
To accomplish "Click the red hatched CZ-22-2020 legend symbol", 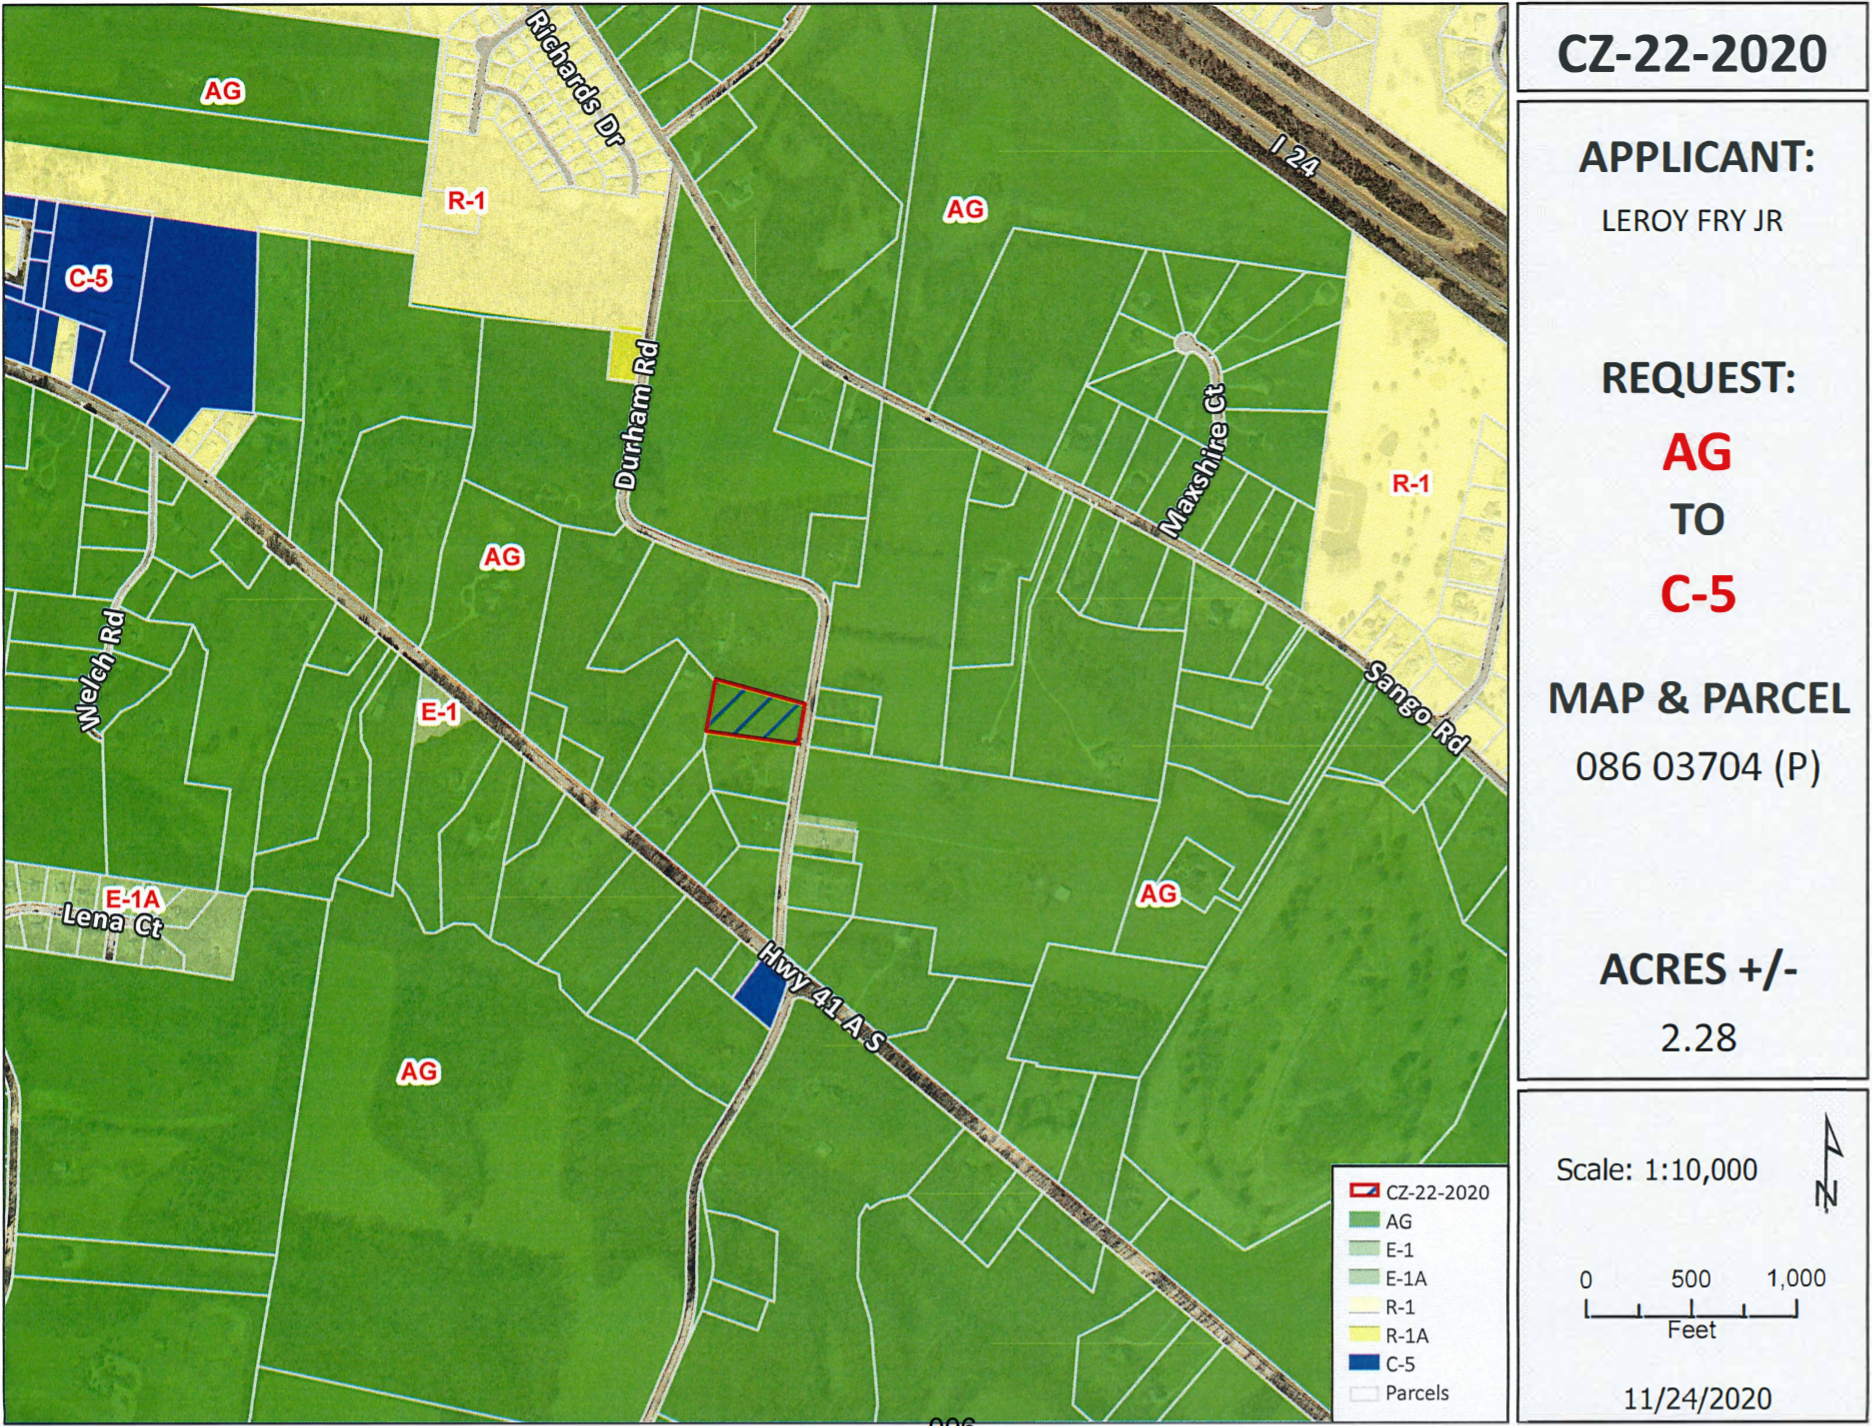I will coord(1364,1191).
